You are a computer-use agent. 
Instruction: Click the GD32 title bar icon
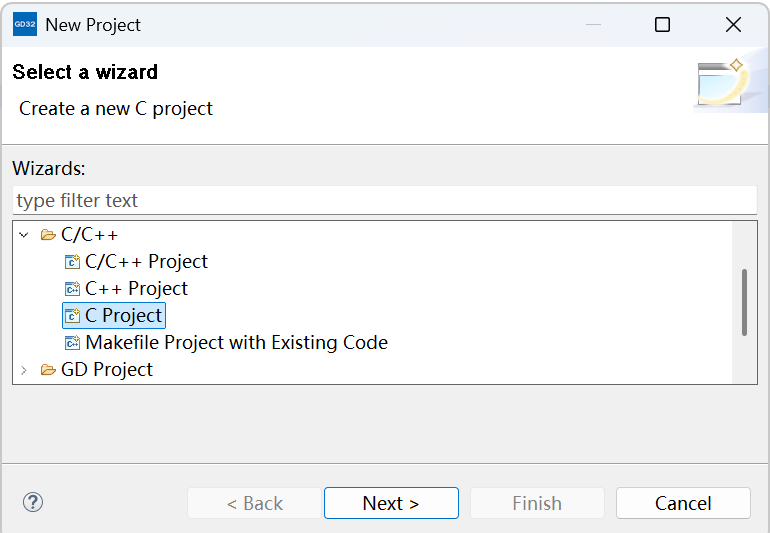coord(25,25)
